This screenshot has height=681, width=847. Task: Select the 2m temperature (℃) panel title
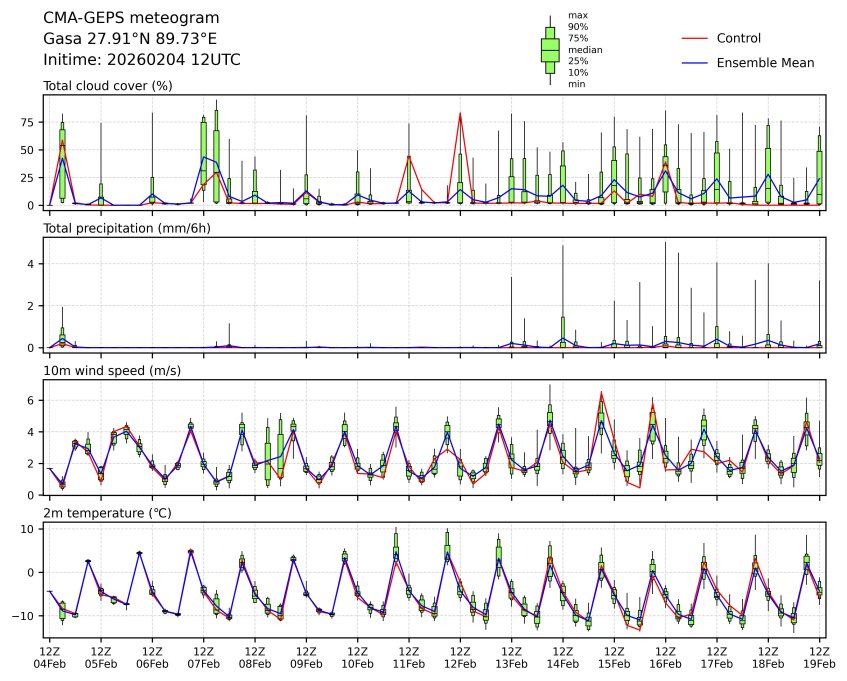click(118, 514)
